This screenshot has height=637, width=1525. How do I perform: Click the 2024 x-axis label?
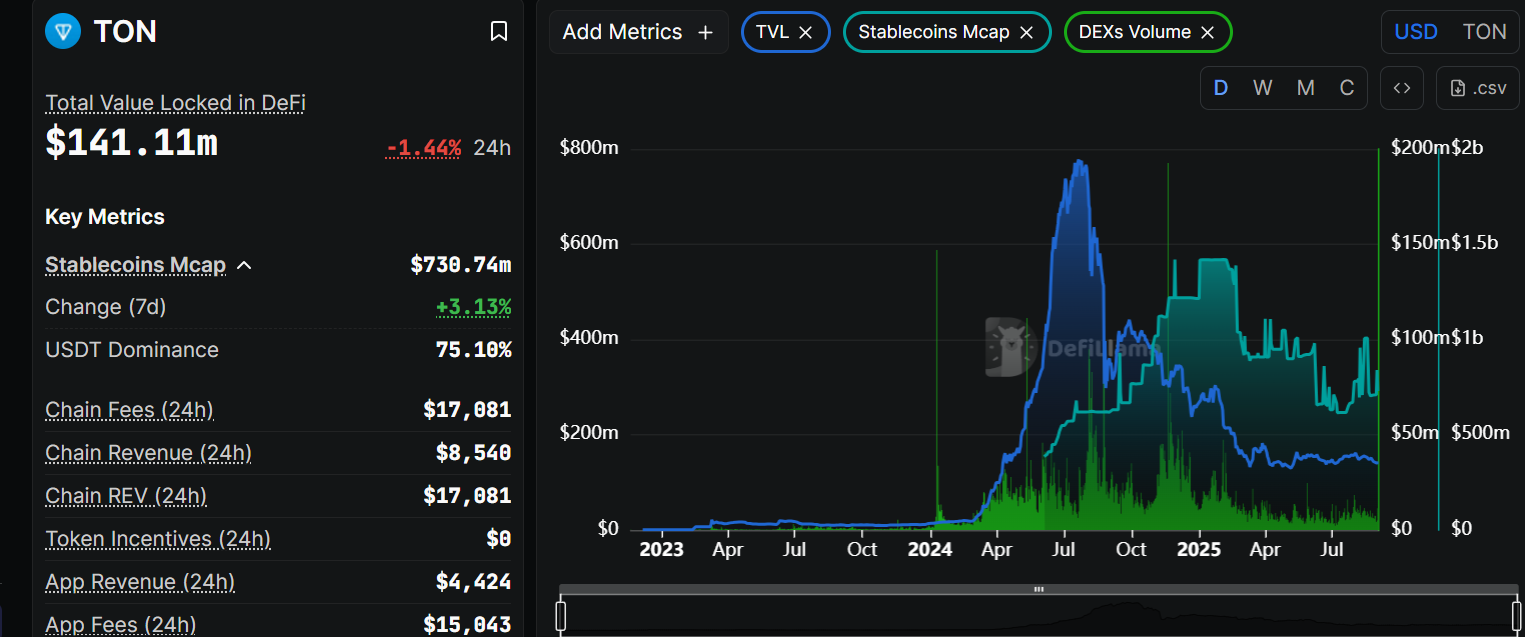[x=930, y=549]
